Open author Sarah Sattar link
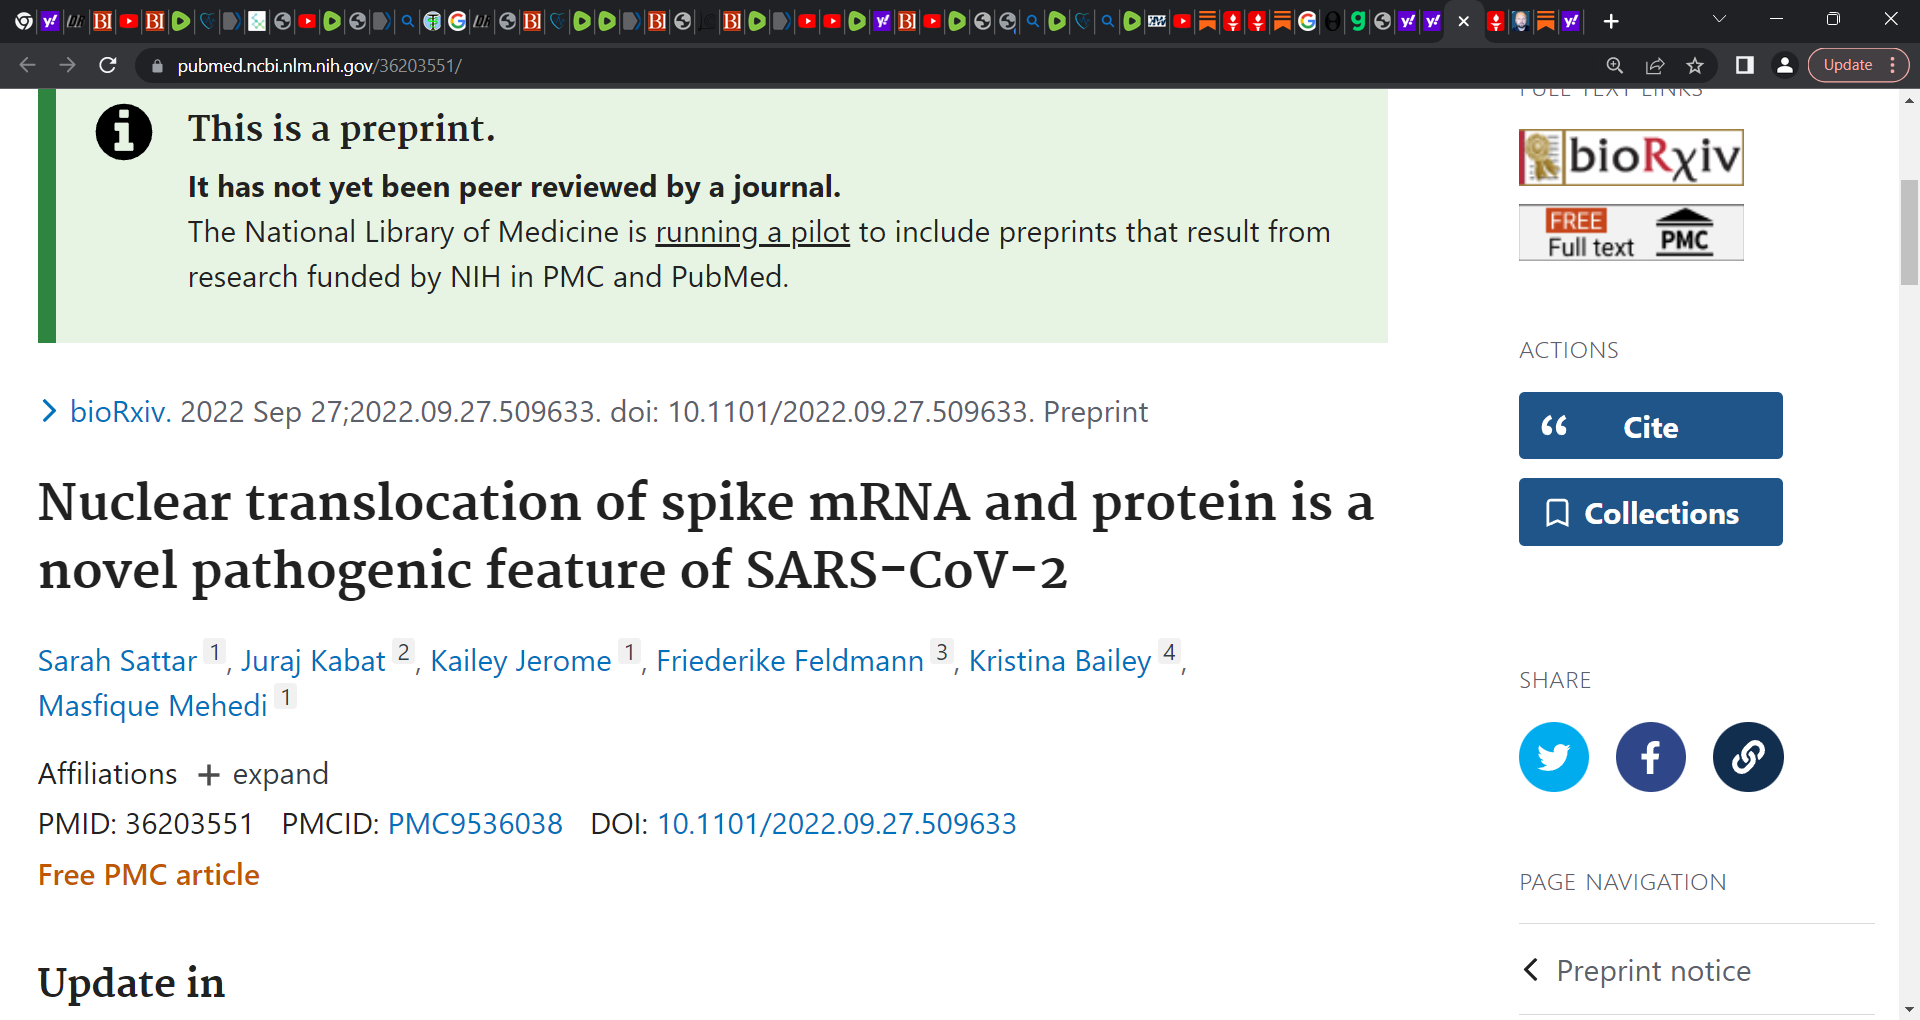This screenshot has height=1020, width=1920. click(117, 661)
